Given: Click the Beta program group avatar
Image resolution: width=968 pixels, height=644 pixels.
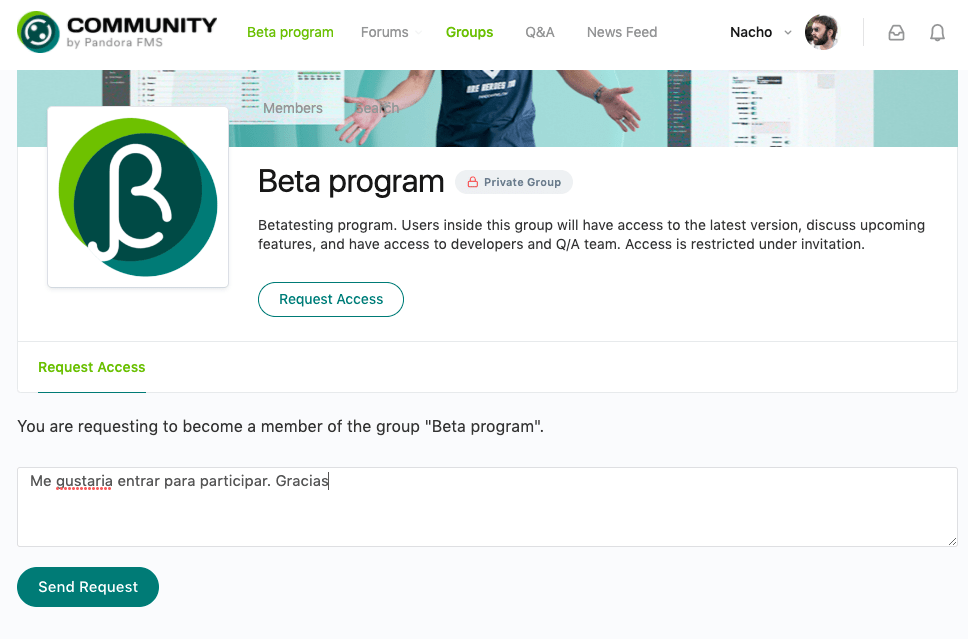Looking at the screenshot, I should click(138, 197).
